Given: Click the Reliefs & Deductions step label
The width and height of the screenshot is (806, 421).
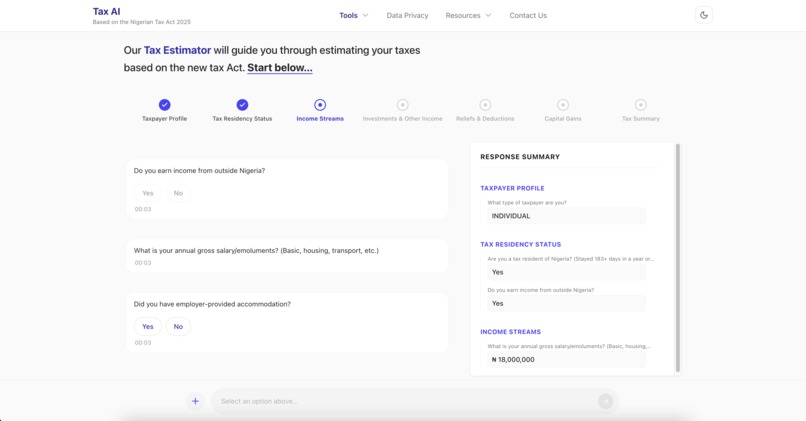Looking at the screenshot, I should point(485,119).
